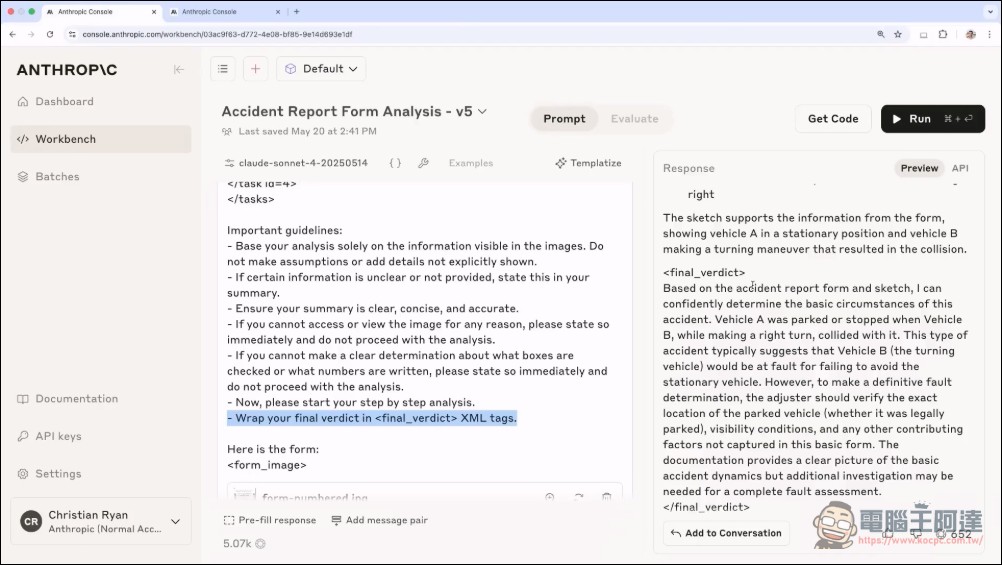Switch to the Prompt tab

point(564,119)
